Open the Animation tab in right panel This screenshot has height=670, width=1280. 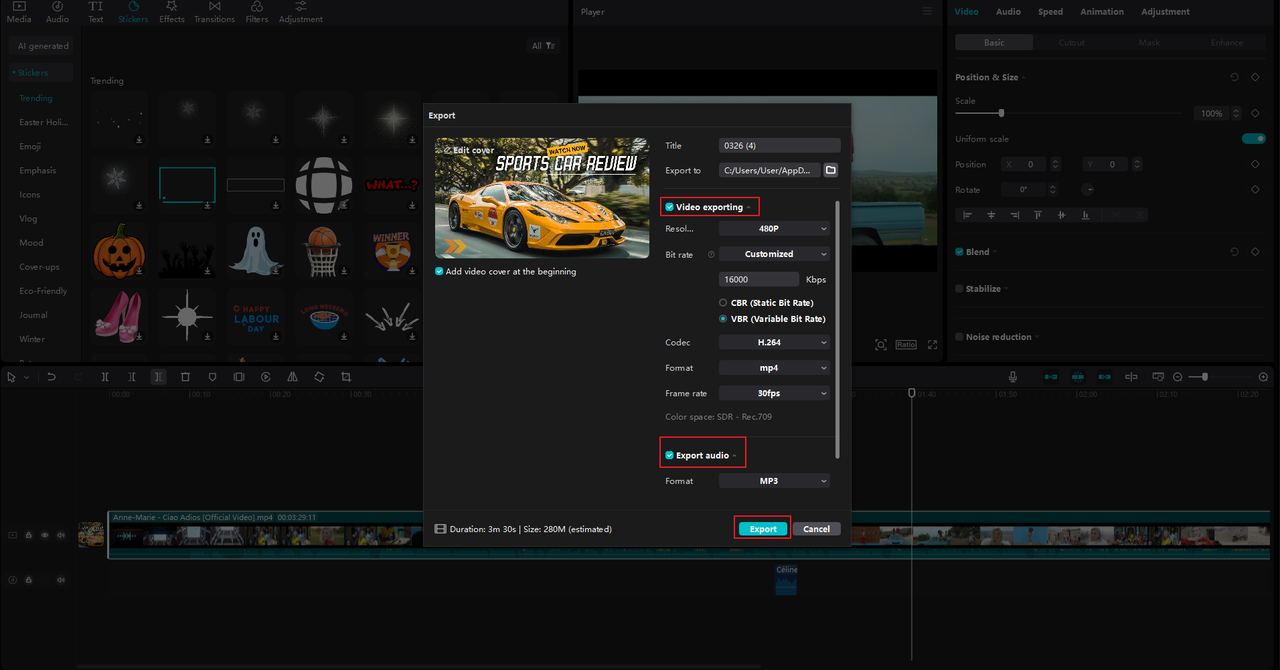click(1102, 12)
